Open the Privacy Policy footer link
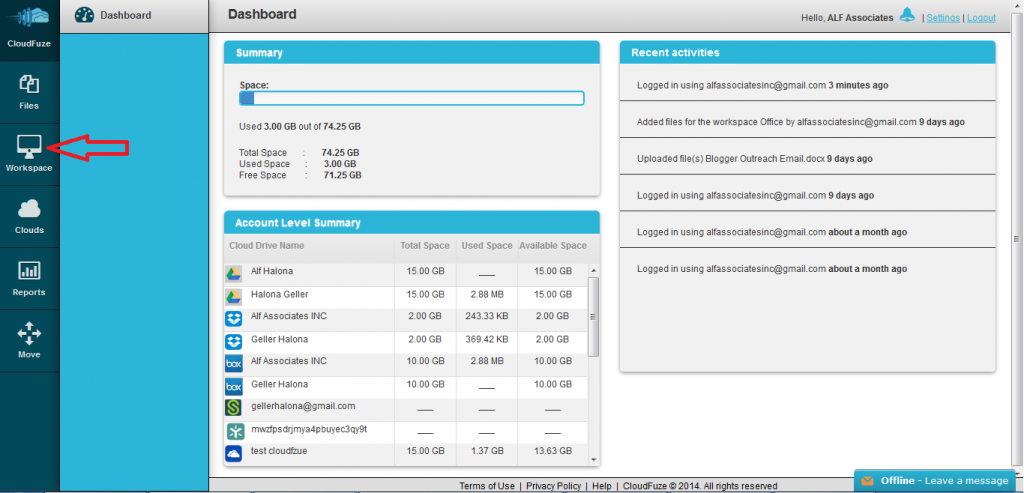This screenshot has height=493, width=1024. pos(553,486)
